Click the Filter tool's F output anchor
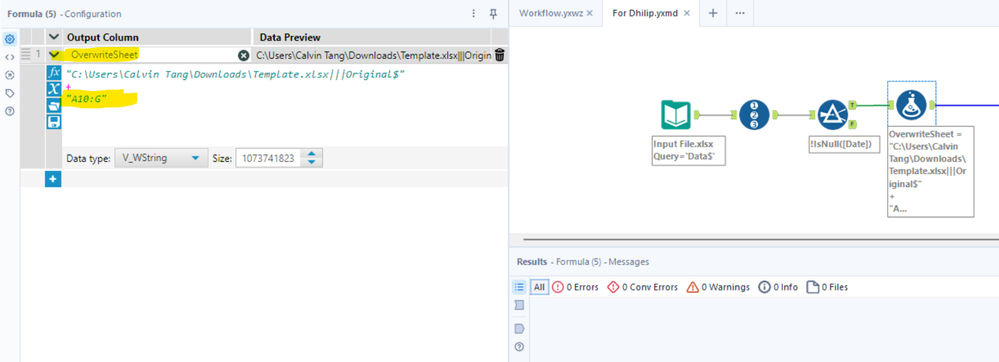 click(852, 124)
